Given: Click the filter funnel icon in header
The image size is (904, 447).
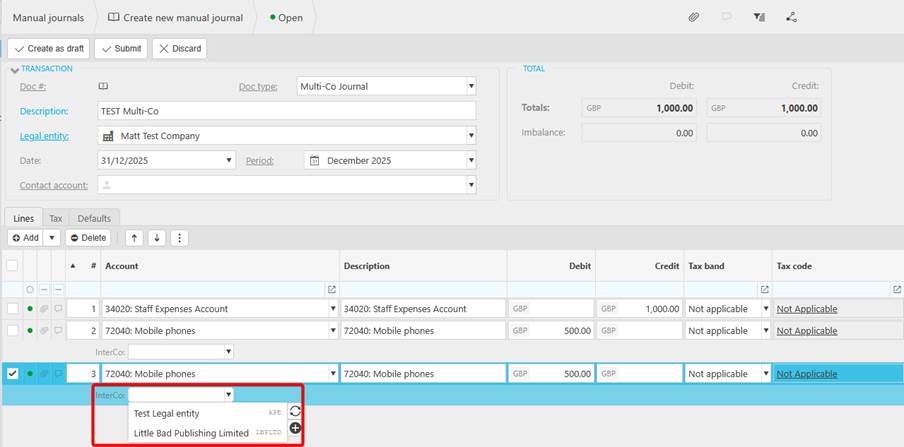Looking at the screenshot, I should click(759, 17).
